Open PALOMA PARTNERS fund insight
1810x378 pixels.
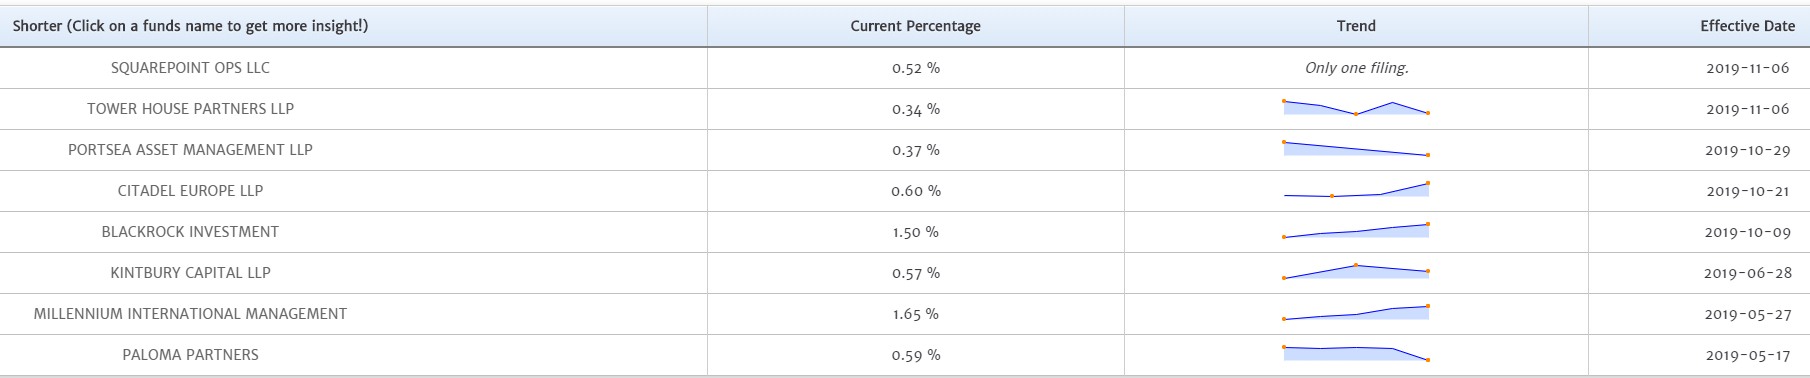click(190, 355)
